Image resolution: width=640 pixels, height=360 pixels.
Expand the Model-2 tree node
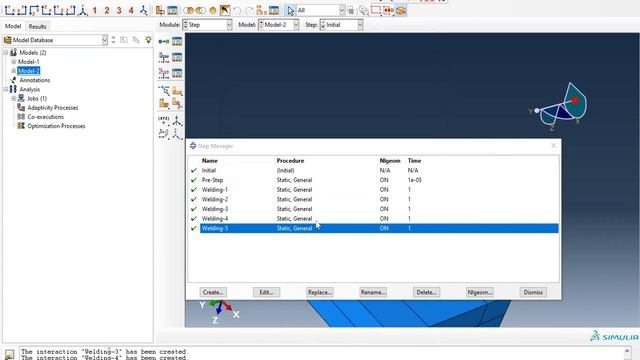[13, 71]
